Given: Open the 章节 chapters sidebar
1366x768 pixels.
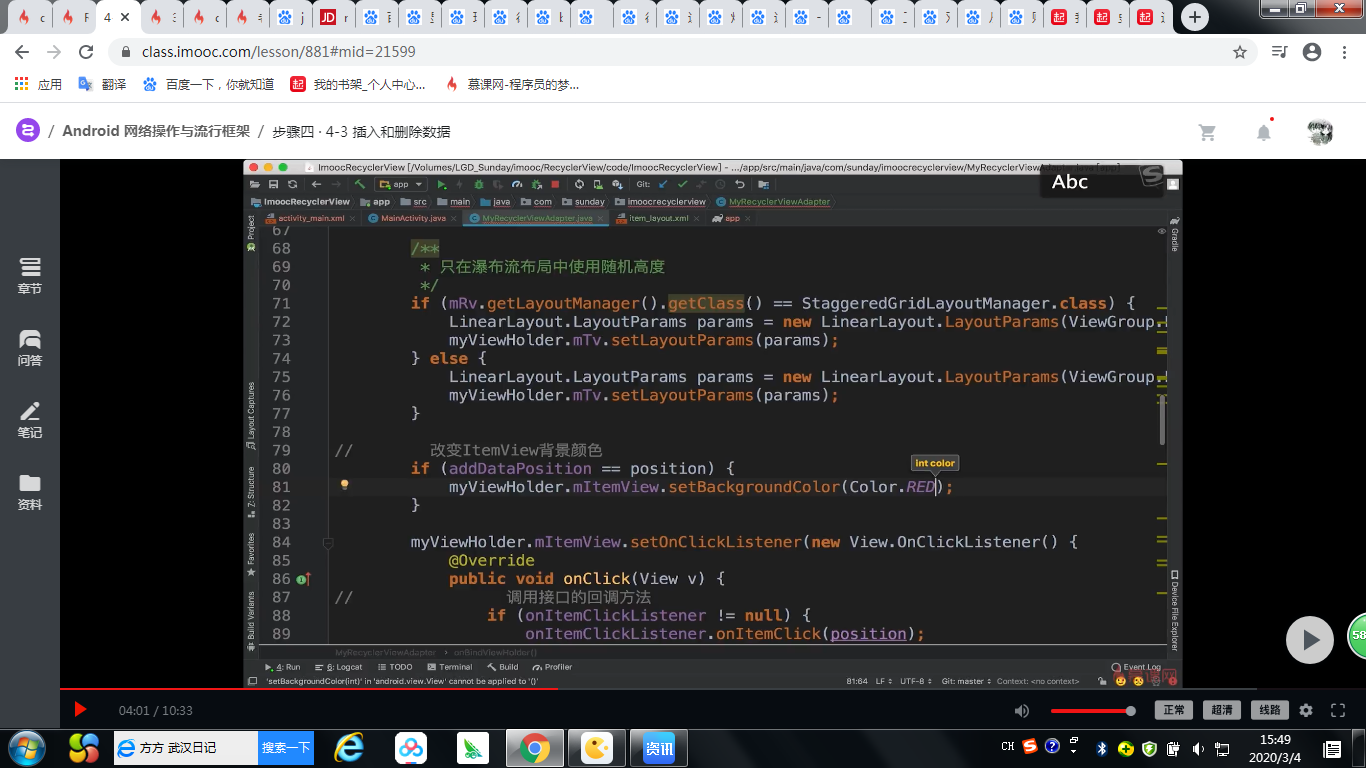Looking at the screenshot, I should click(x=30, y=276).
